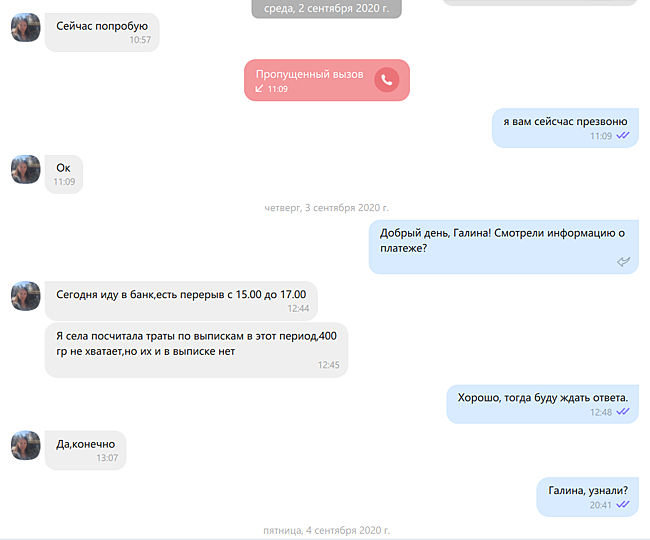
Task: Click the "пятница, 4 сентября 2020 г." date separator
Action: [327, 530]
